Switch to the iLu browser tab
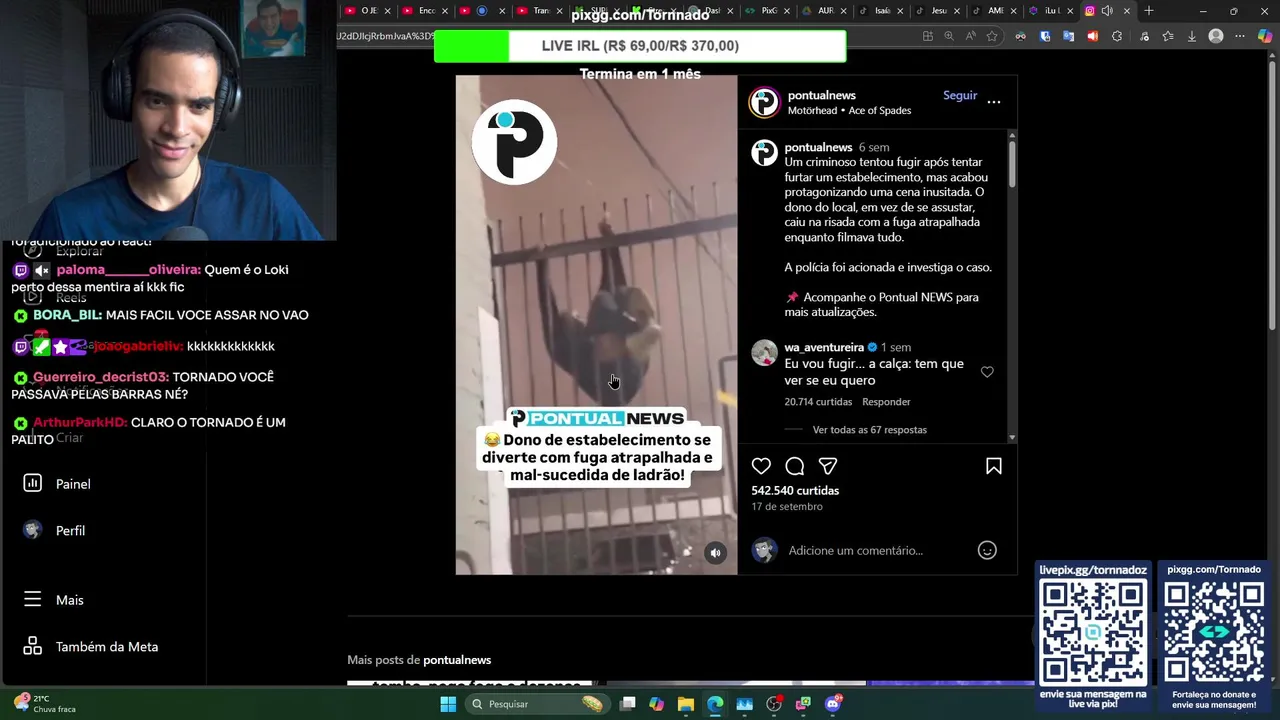Viewport: 1280px width, 720px height. click(x=1049, y=11)
